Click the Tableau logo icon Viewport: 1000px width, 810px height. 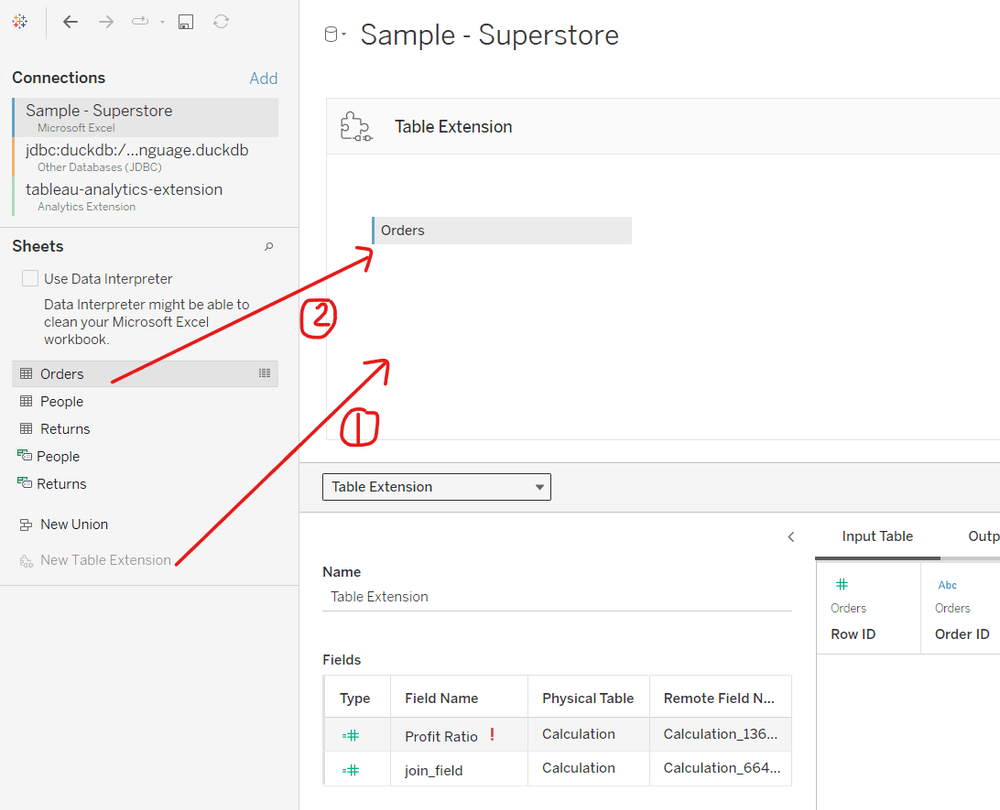20,22
